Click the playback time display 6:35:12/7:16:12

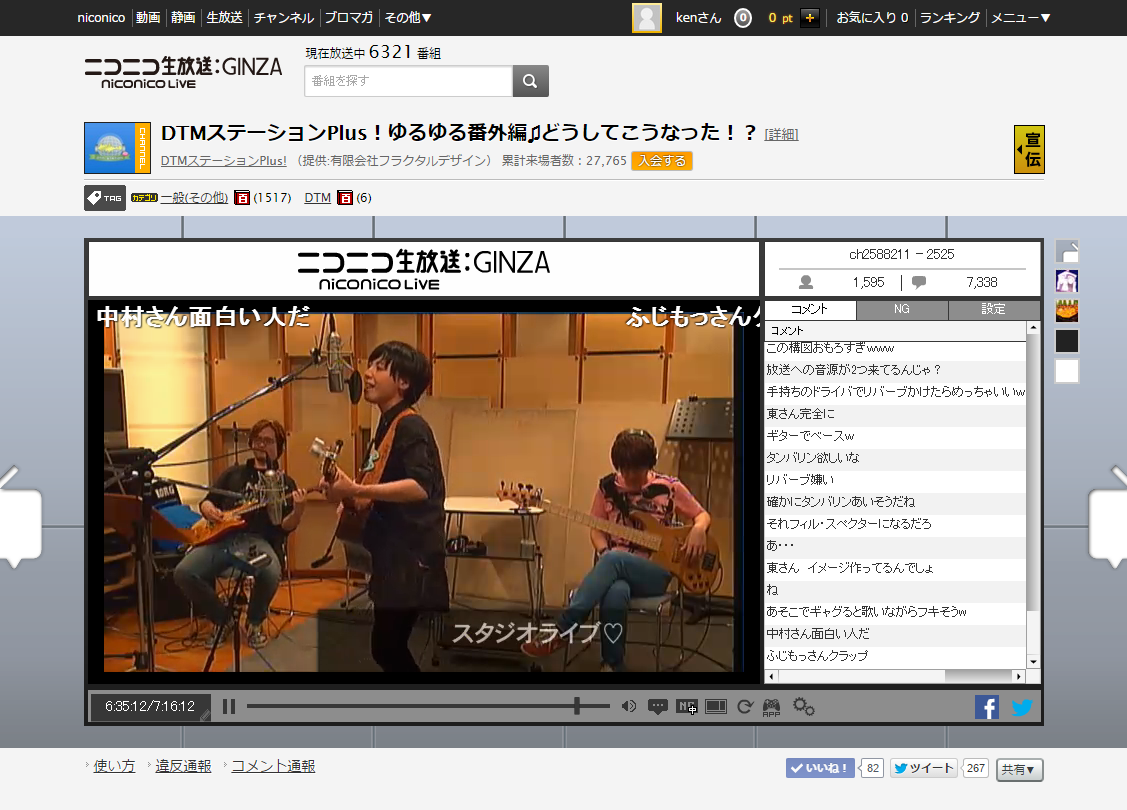click(x=150, y=707)
